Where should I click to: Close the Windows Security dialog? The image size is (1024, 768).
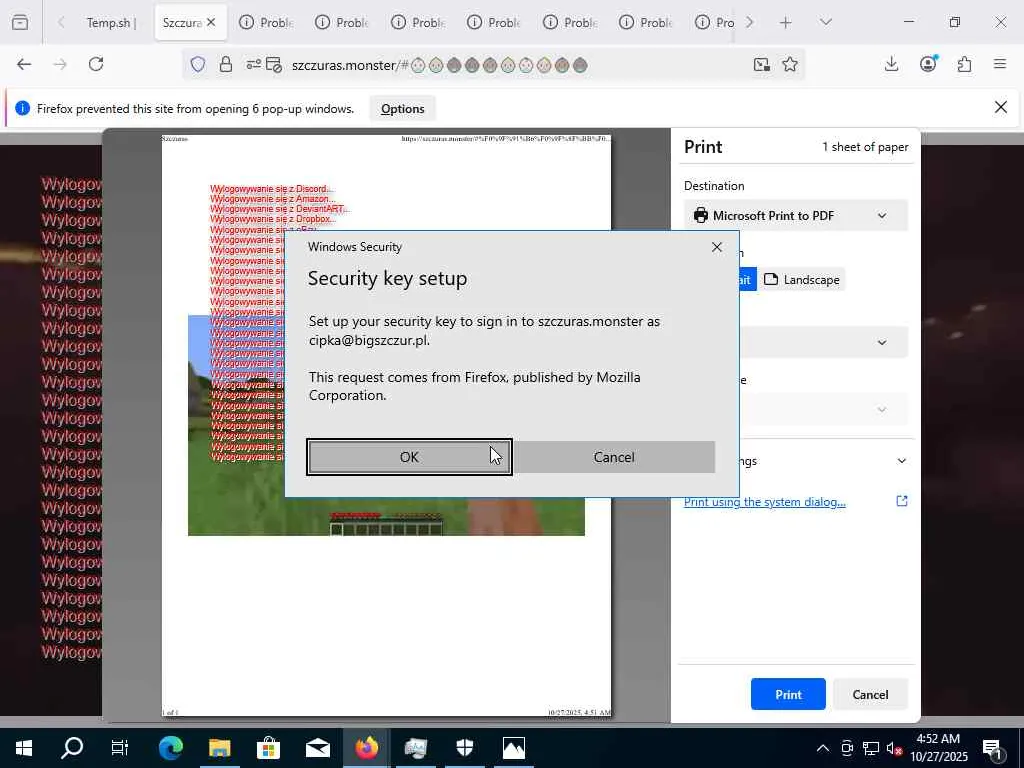tap(717, 247)
